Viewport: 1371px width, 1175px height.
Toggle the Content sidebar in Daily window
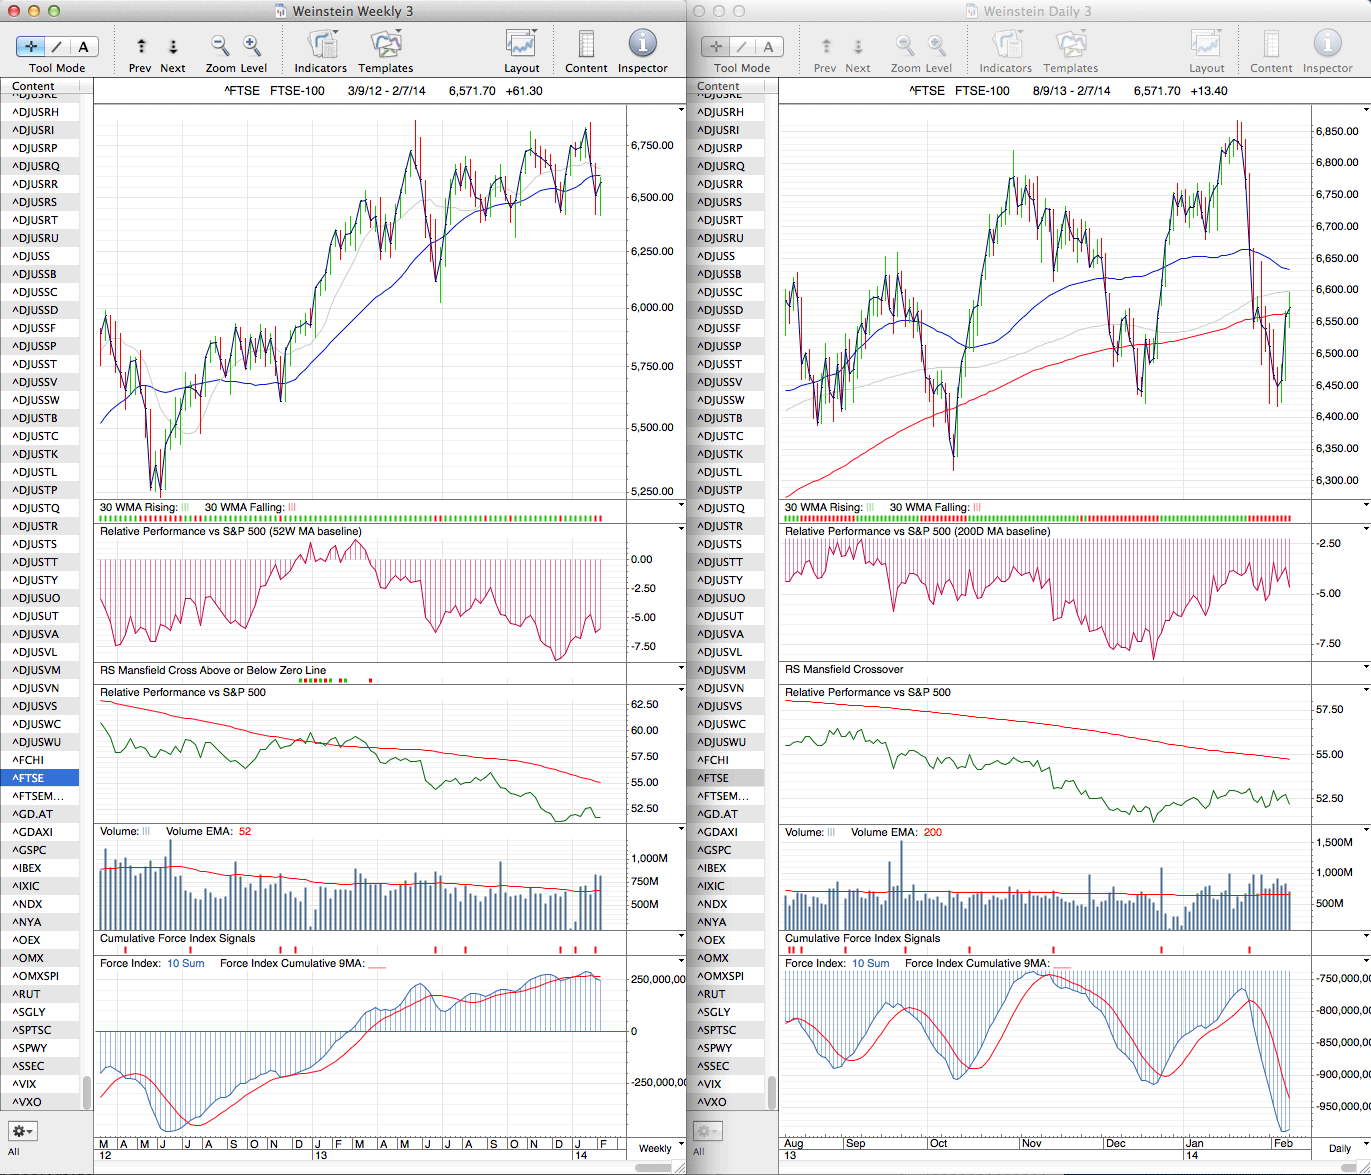(x=1271, y=45)
